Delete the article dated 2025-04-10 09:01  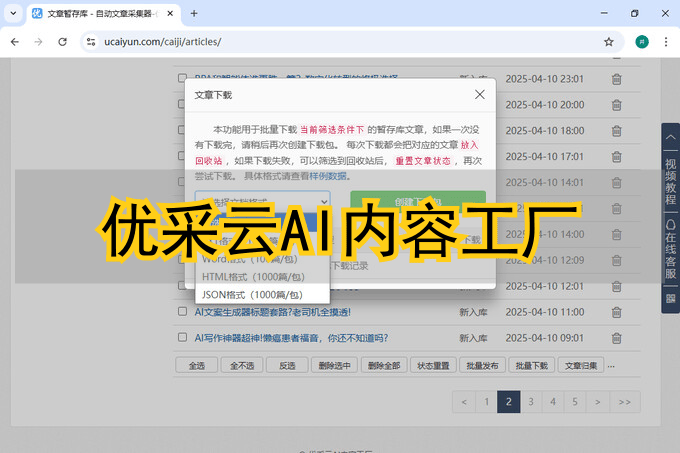tap(616, 337)
